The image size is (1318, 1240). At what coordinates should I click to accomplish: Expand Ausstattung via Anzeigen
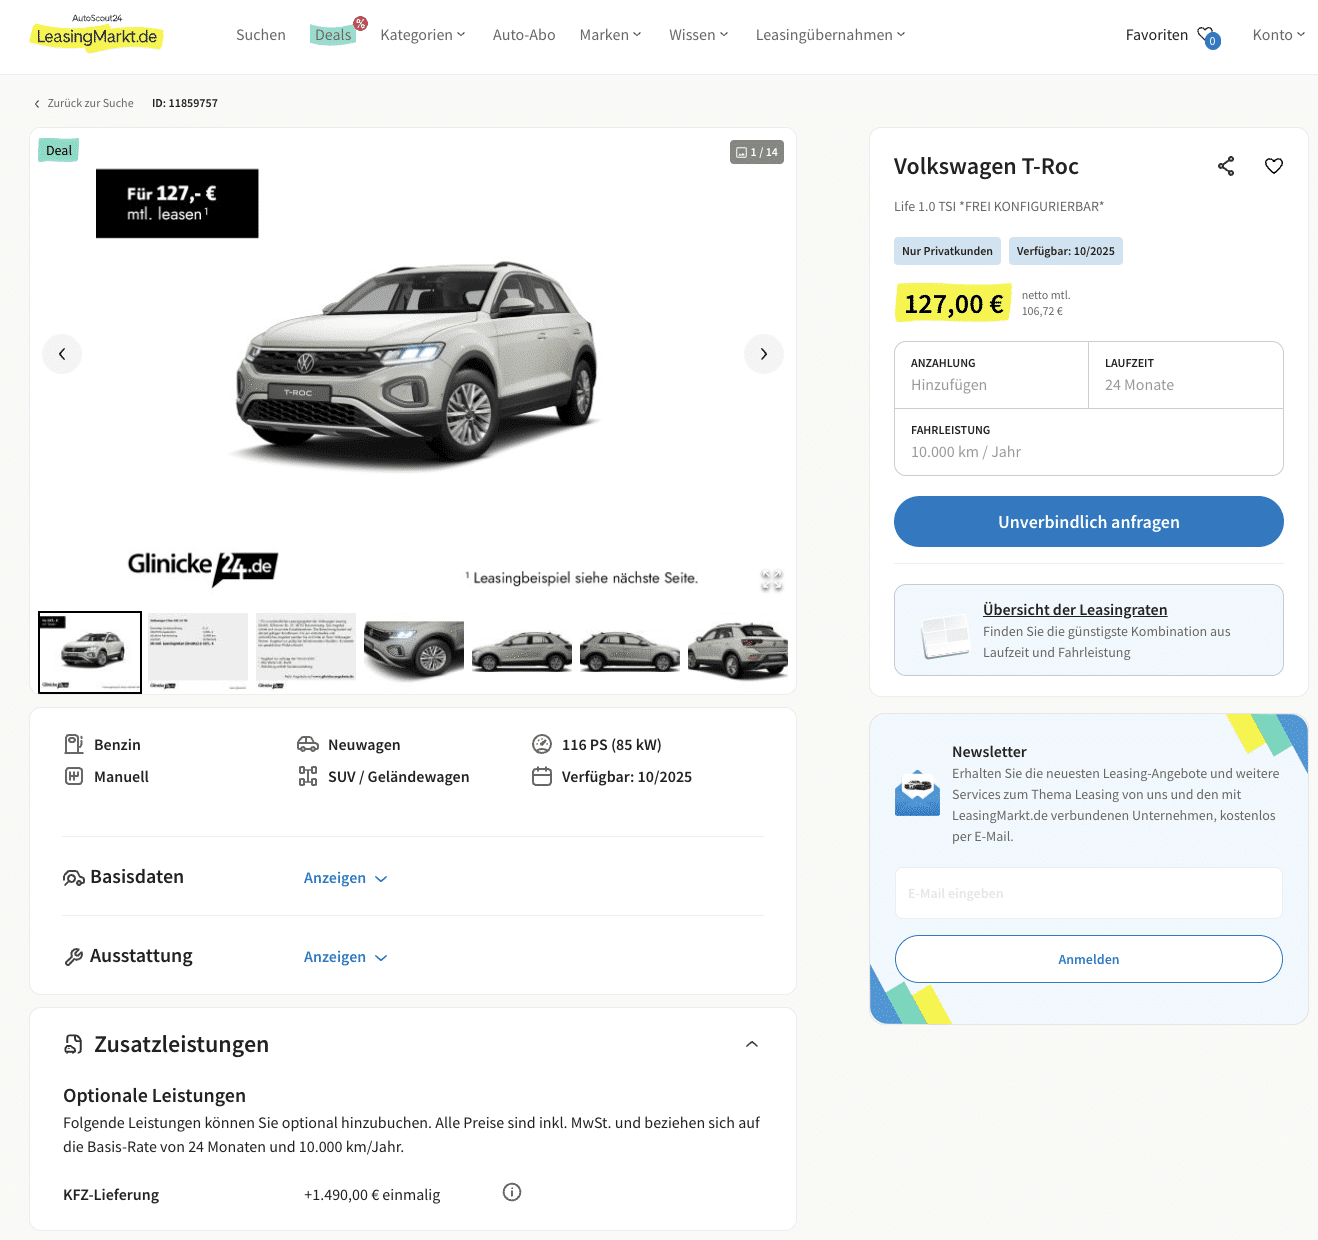[345, 957]
